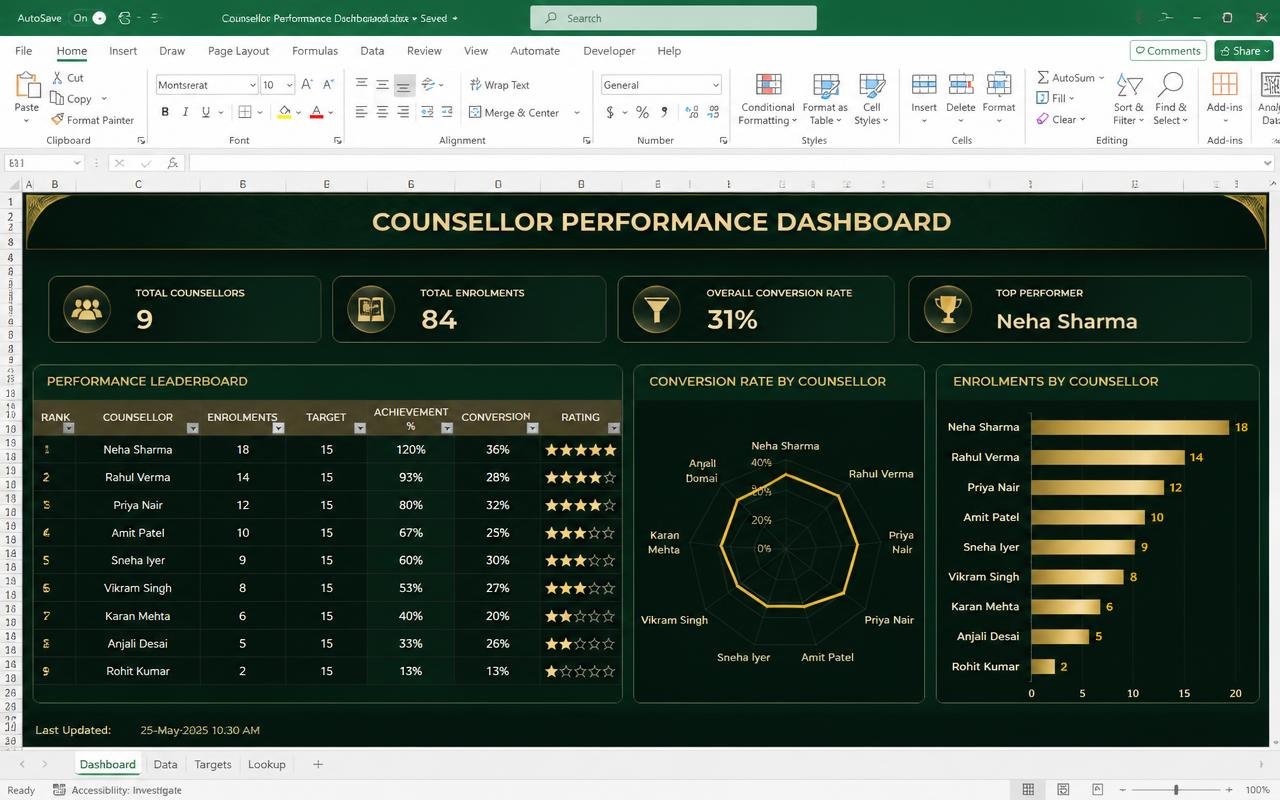Image resolution: width=1280 pixels, height=800 pixels.
Task: Click the Paste clipboard icon
Action: coord(27,84)
